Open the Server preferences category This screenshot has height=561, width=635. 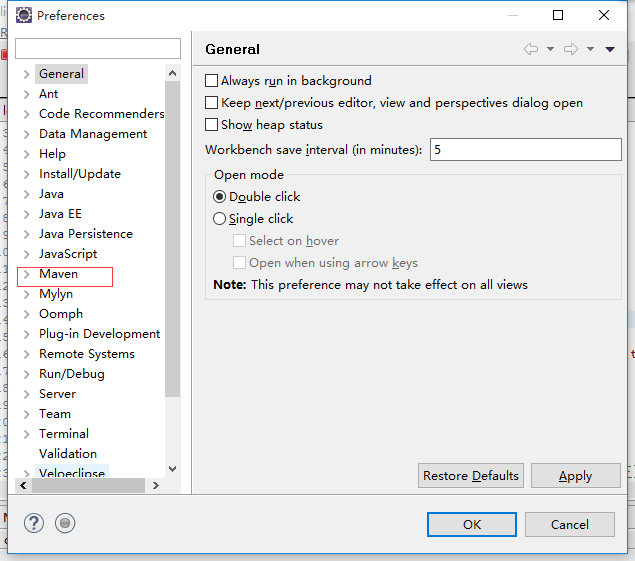point(57,393)
